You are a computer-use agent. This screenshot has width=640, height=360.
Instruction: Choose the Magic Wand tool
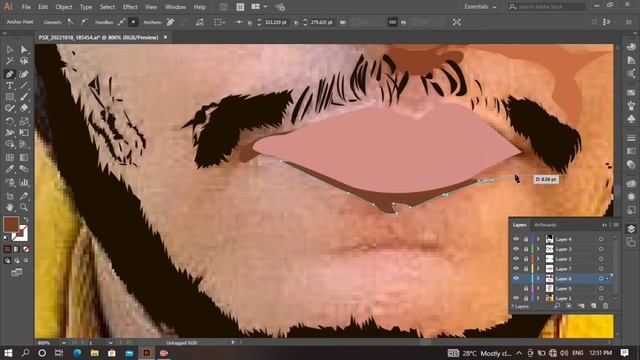[10, 61]
